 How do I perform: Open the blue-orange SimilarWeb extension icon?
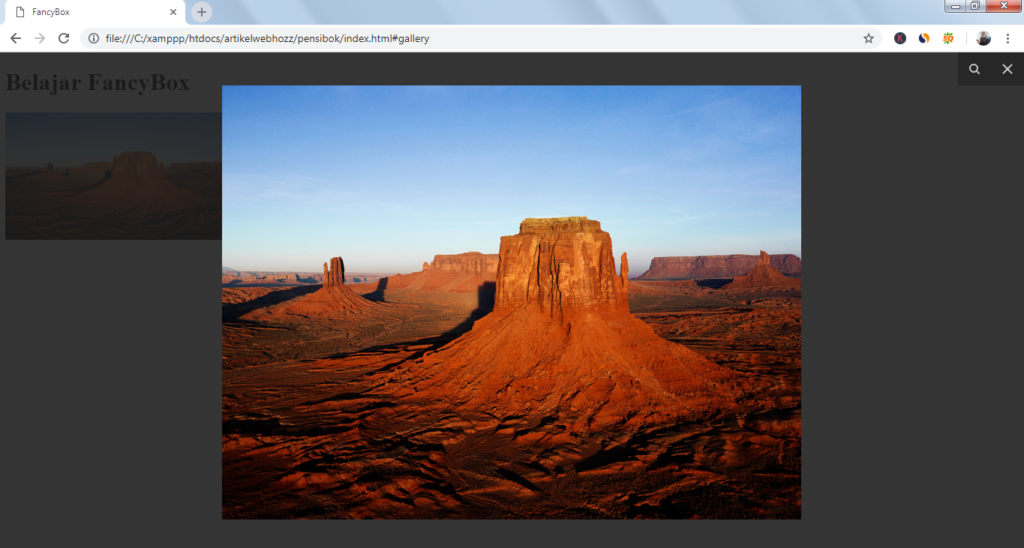[924, 38]
